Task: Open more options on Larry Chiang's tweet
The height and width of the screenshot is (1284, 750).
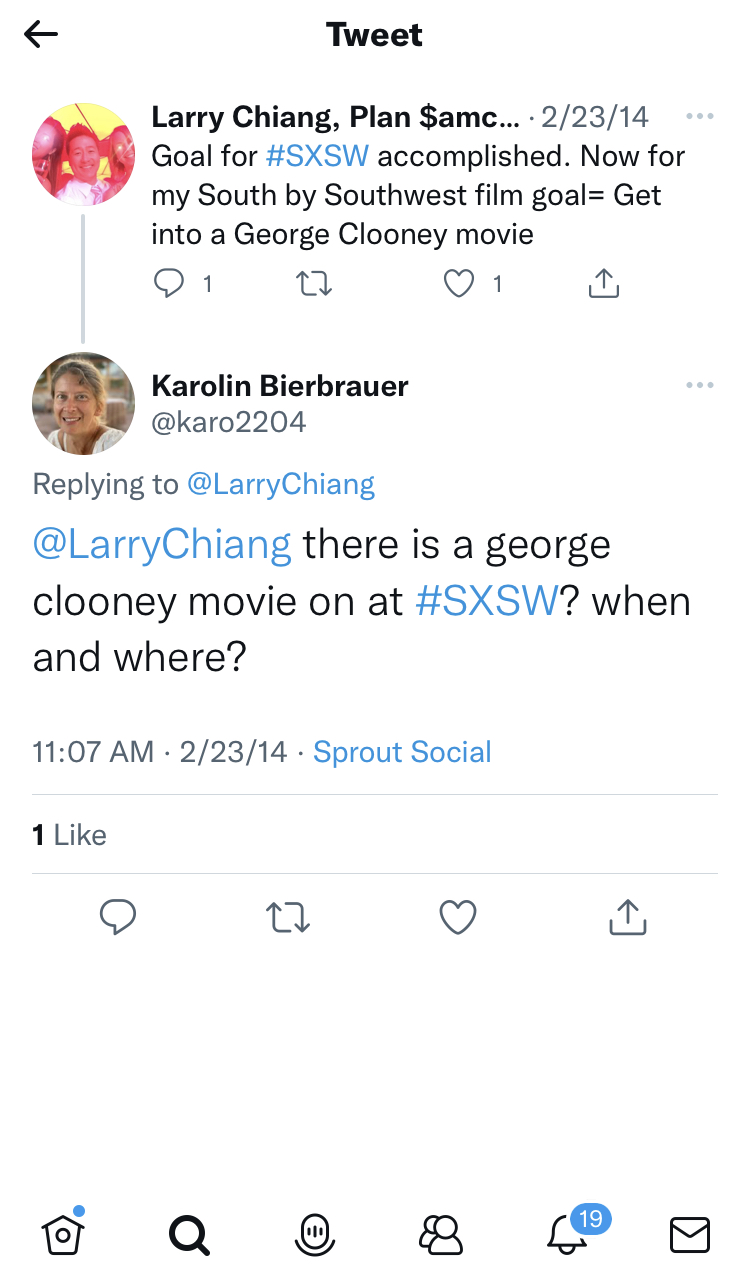Action: click(x=700, y=117)
